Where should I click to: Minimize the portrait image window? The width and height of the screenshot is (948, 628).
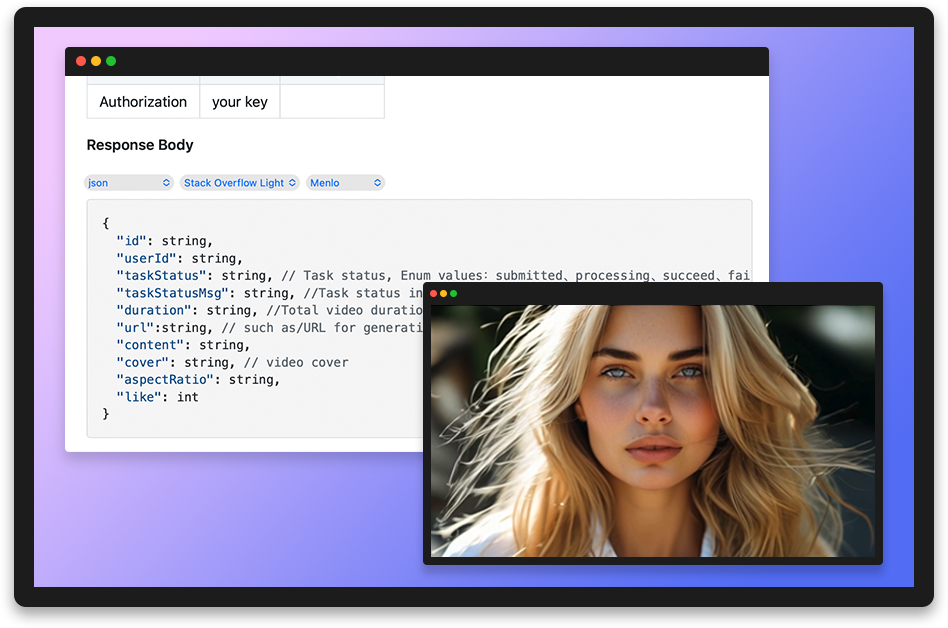click(x=443, y=294)
